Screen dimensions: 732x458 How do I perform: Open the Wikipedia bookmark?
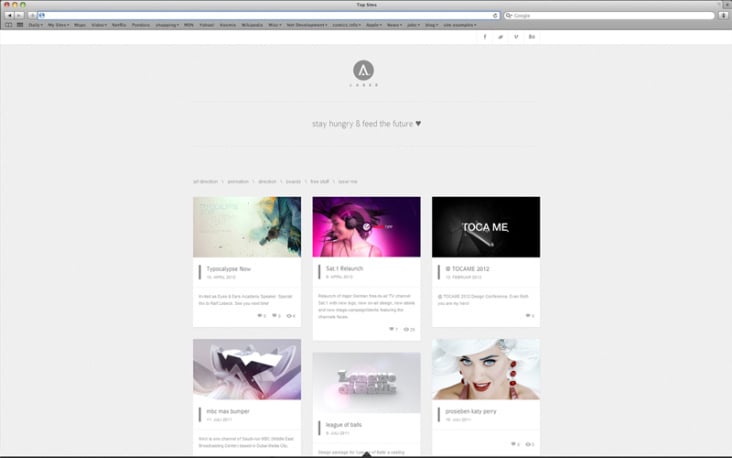pos(252,25)
